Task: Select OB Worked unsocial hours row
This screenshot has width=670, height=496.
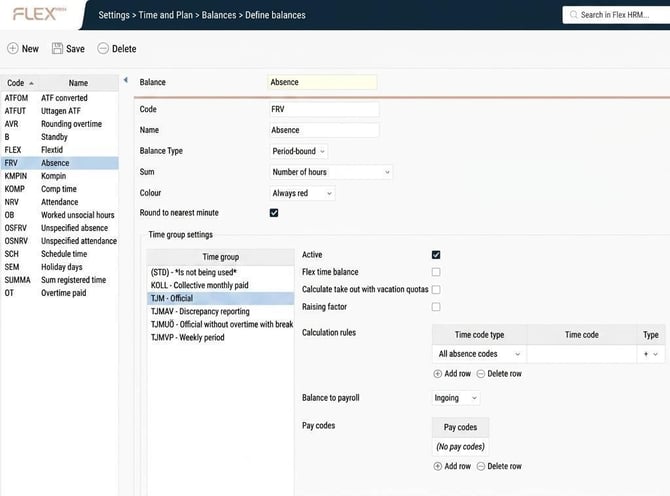Action: (x=60, y=215)
